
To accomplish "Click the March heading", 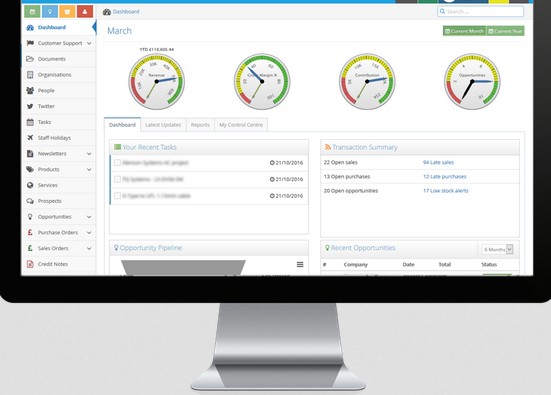I will pyautogui.click(x=119, y=31).
